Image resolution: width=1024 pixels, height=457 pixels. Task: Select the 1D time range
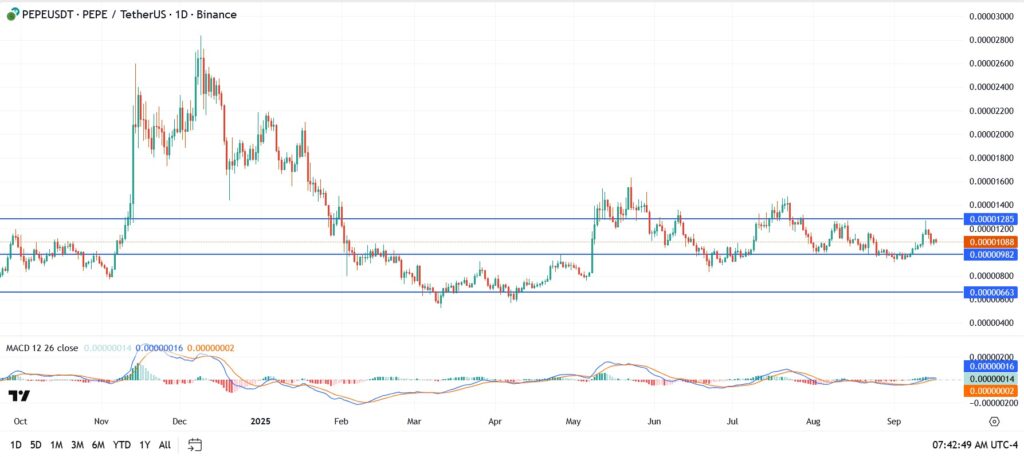pos(16,444)
